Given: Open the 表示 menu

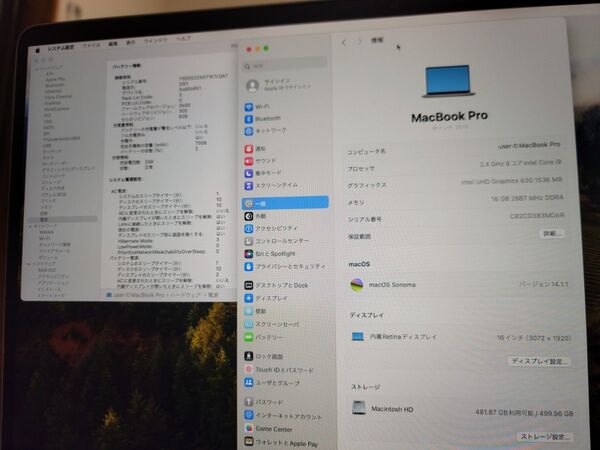Looking at the screenshot, I should click(131, 42).
